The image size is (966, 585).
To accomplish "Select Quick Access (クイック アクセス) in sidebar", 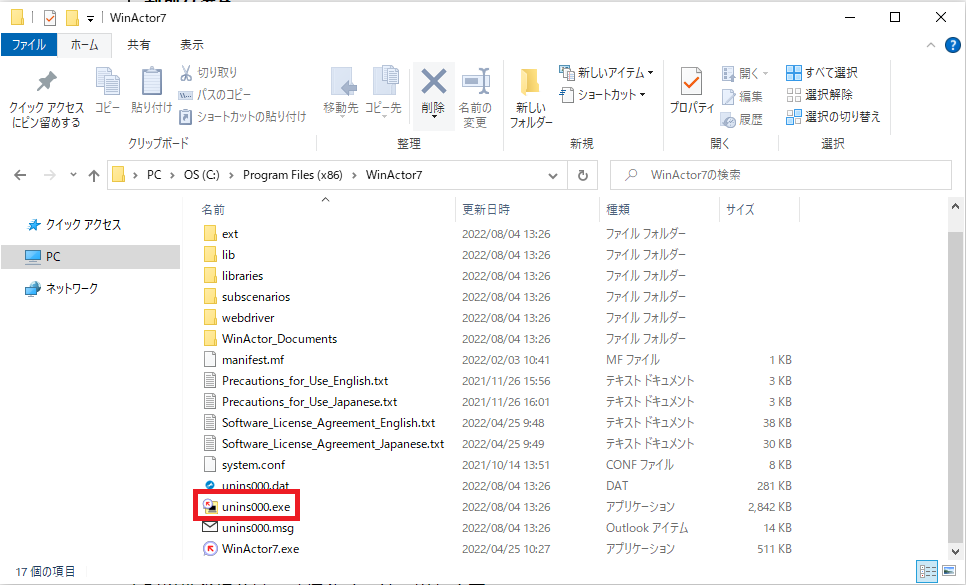I will (x=75, y=225).
